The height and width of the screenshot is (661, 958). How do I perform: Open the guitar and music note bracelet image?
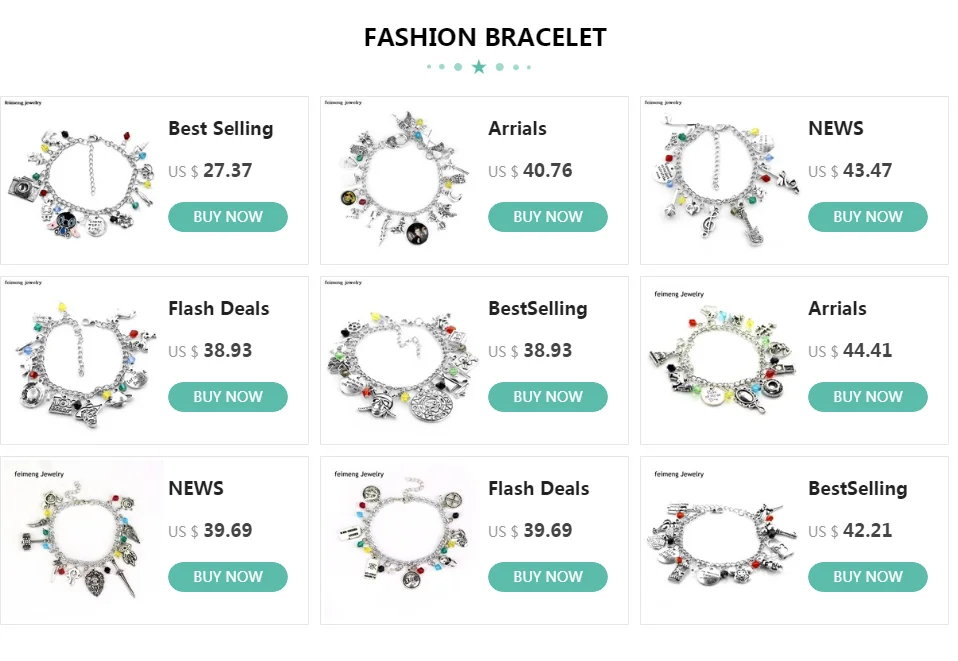coord(722,180)
